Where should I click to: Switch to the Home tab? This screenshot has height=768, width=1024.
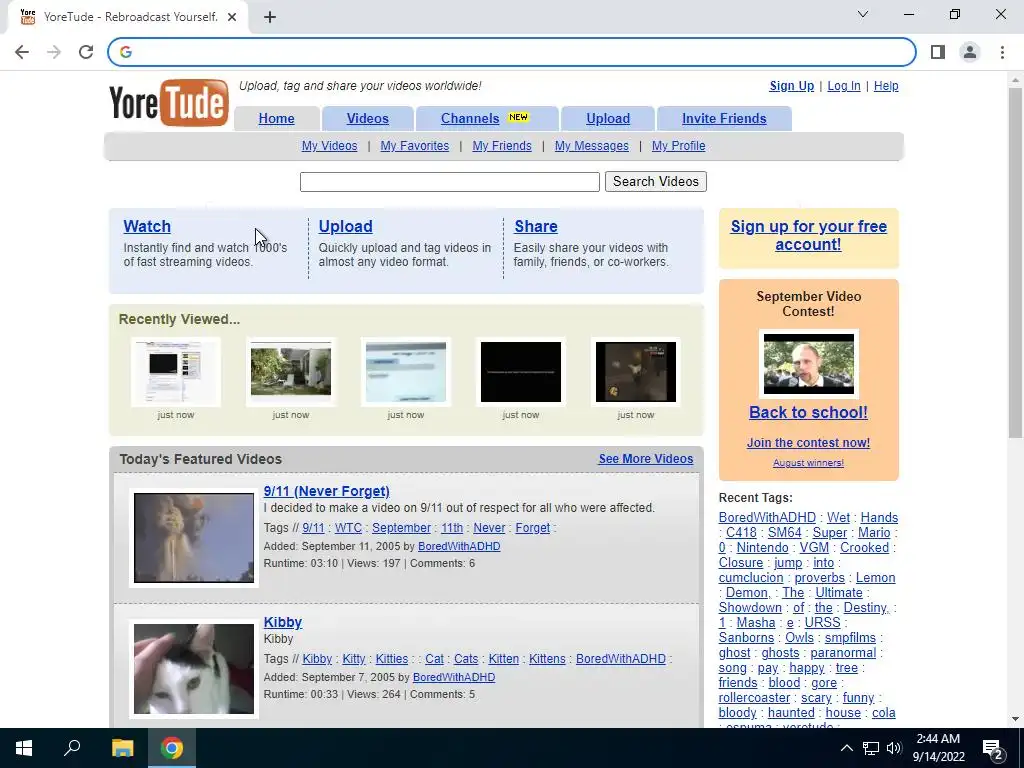click(x=276, y=118)
